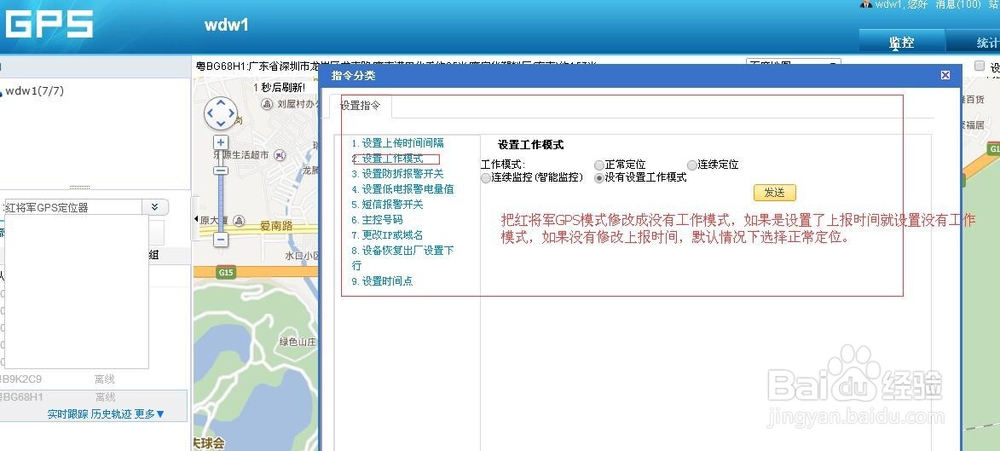The height and width of the screenshot is (451, 1000).
Task: Switch to the 设置指令 tab
Action: click(361, 106)
